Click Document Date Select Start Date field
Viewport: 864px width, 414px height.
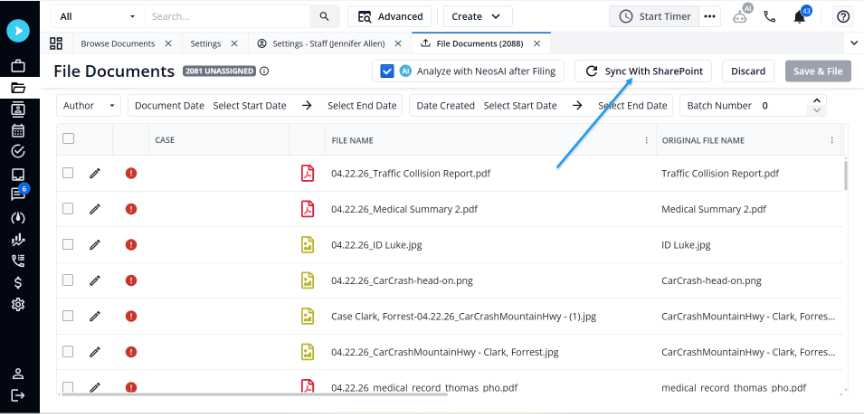point(250,105)
